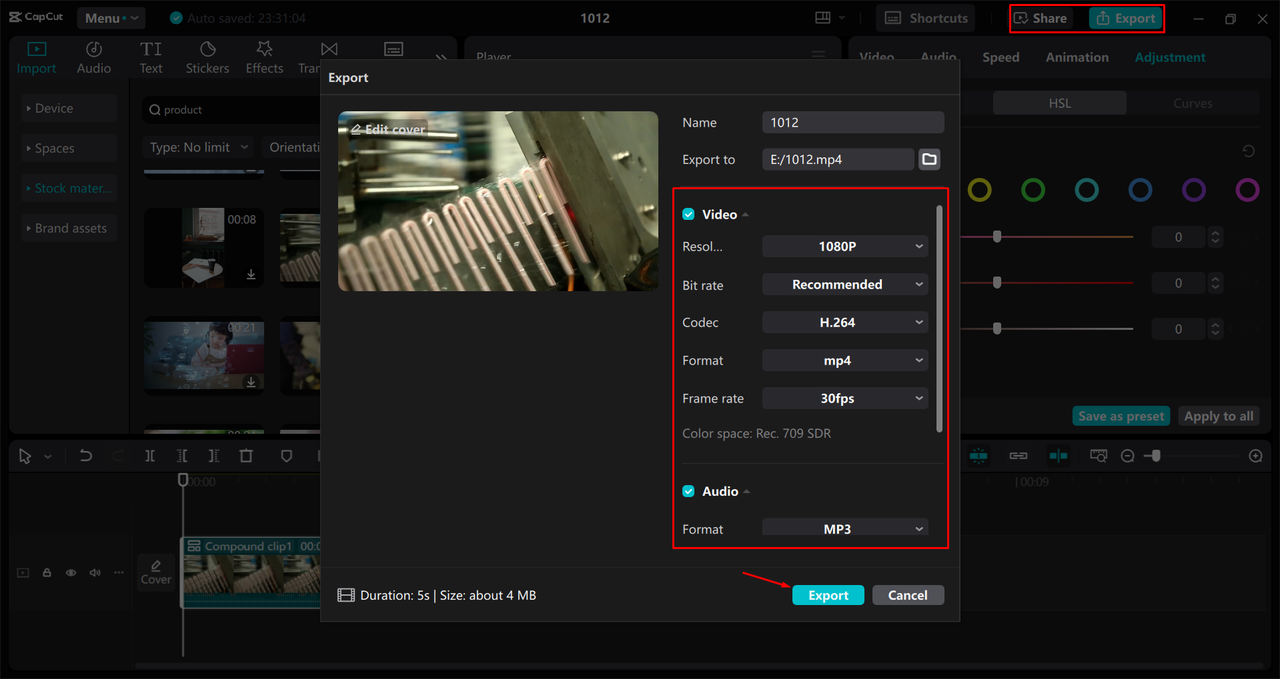Screen dimensions: 1280x679
Task: Select the Curves sub-tab
Action: point(1193,103)
